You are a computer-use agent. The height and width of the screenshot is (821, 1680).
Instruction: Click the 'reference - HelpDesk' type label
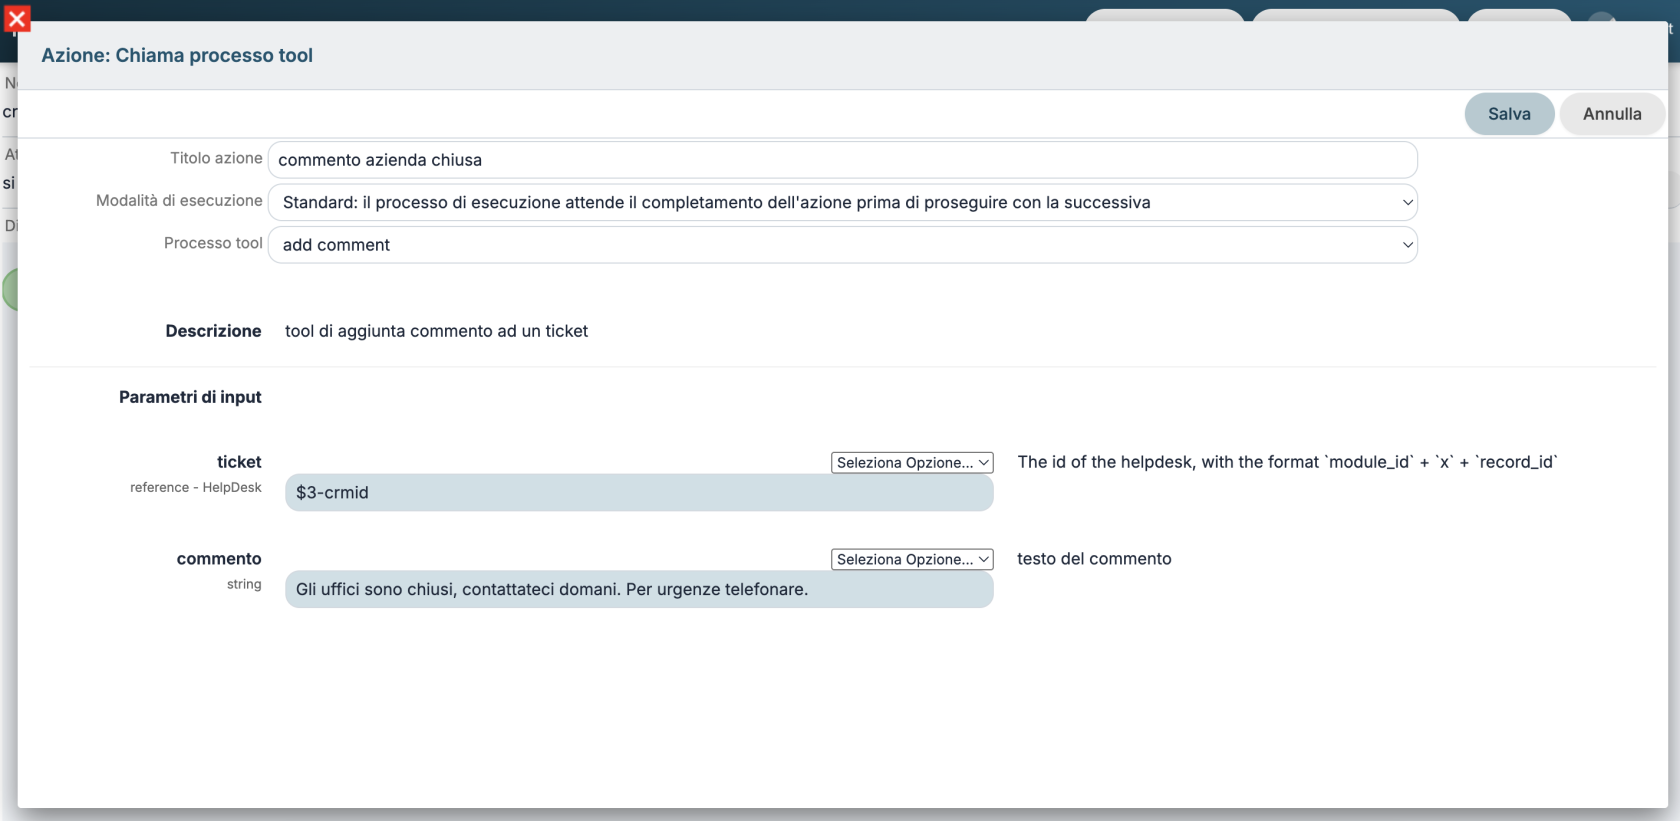click(x=196, y=487)
